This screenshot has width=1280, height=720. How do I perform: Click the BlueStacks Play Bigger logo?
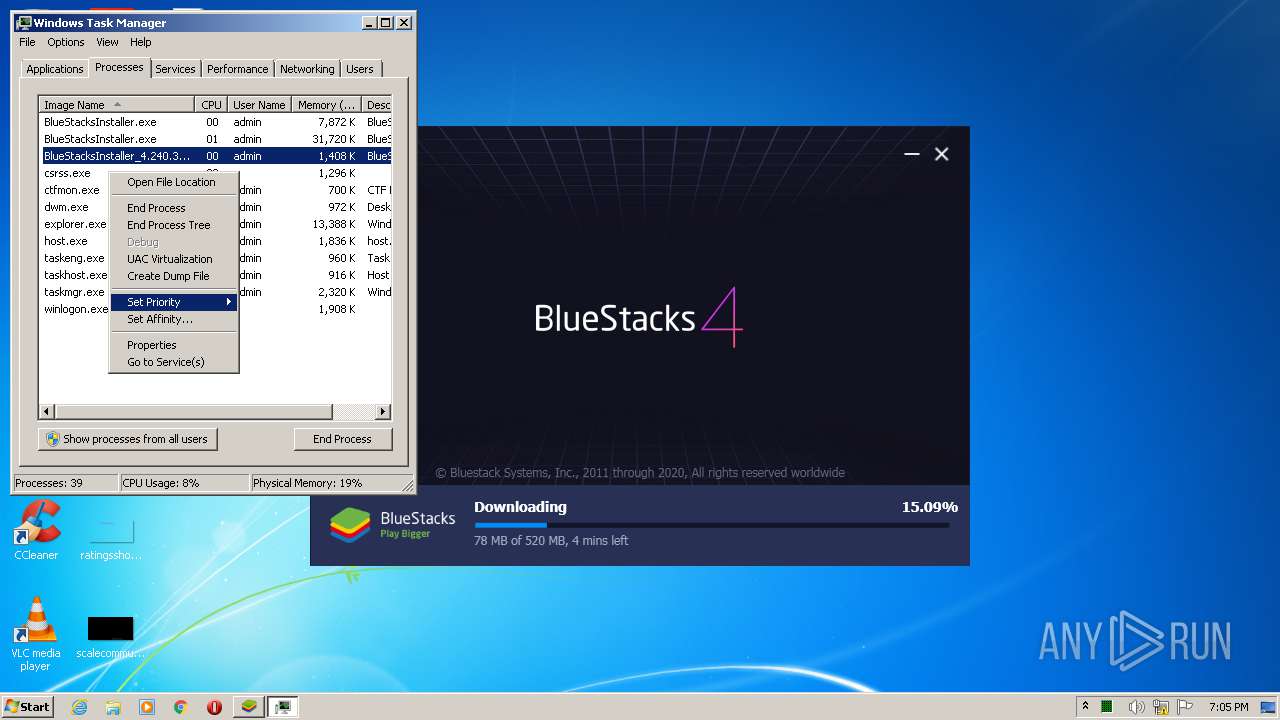[x=393, y=524]
